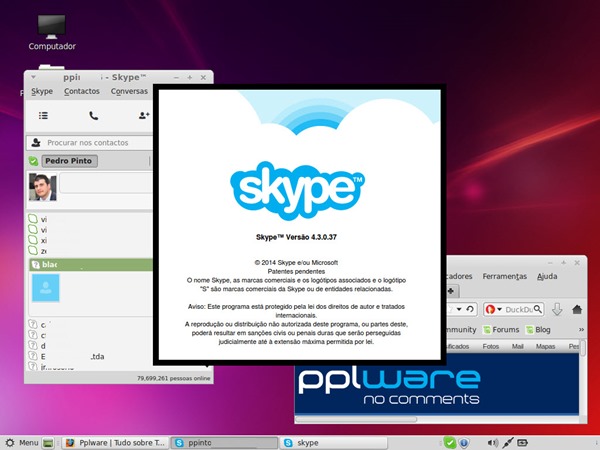This screenshot has width=600, height=450.
Task: Click the magnifier search icon in browser search box
Action: [538, 309]
